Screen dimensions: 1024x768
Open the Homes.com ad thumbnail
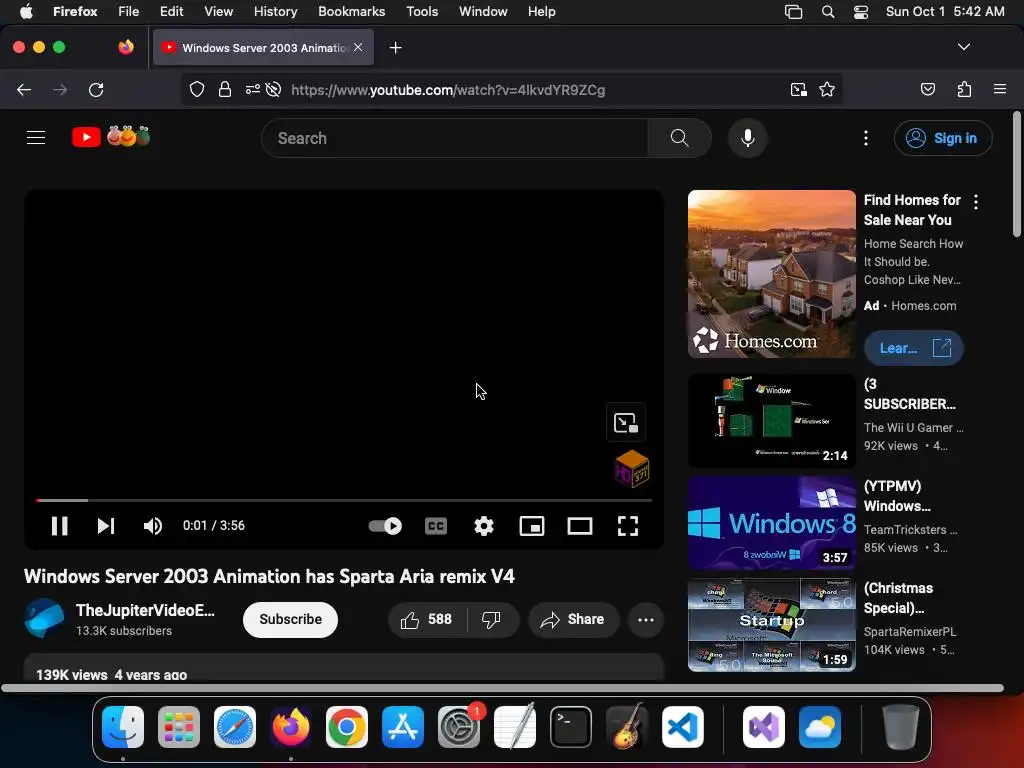(771, 274)
